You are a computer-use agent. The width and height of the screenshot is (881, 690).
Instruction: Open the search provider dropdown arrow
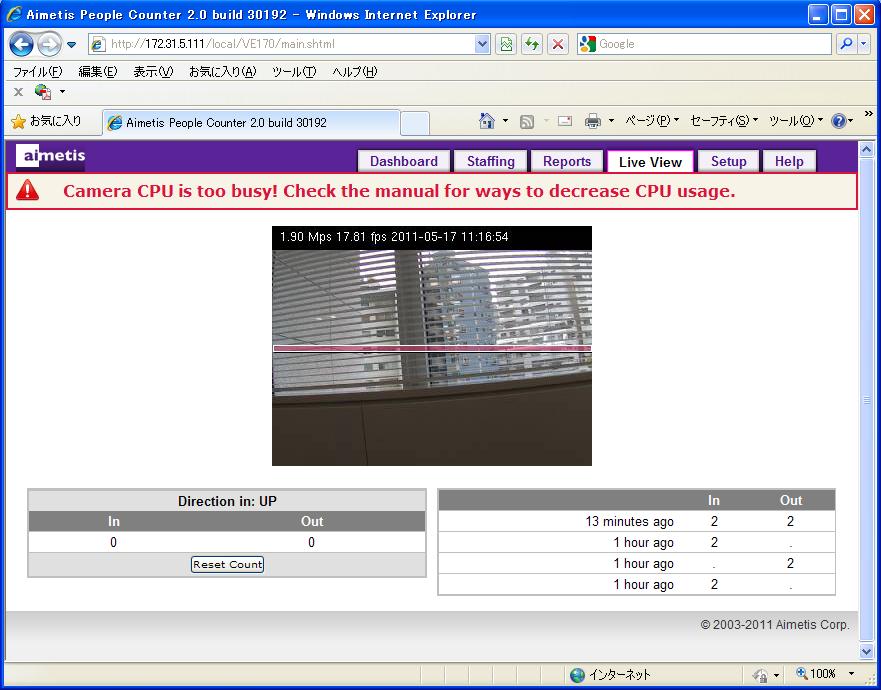864,44
